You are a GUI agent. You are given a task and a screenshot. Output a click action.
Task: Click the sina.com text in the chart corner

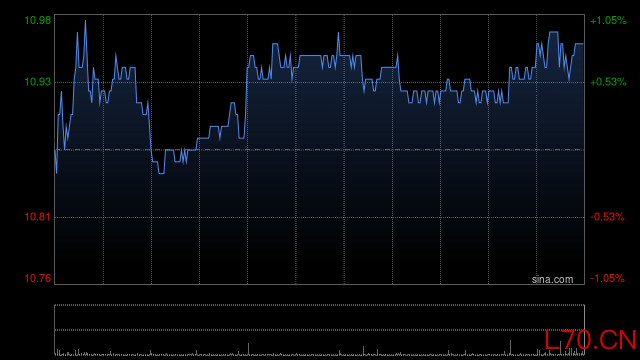tap(552, 280)
